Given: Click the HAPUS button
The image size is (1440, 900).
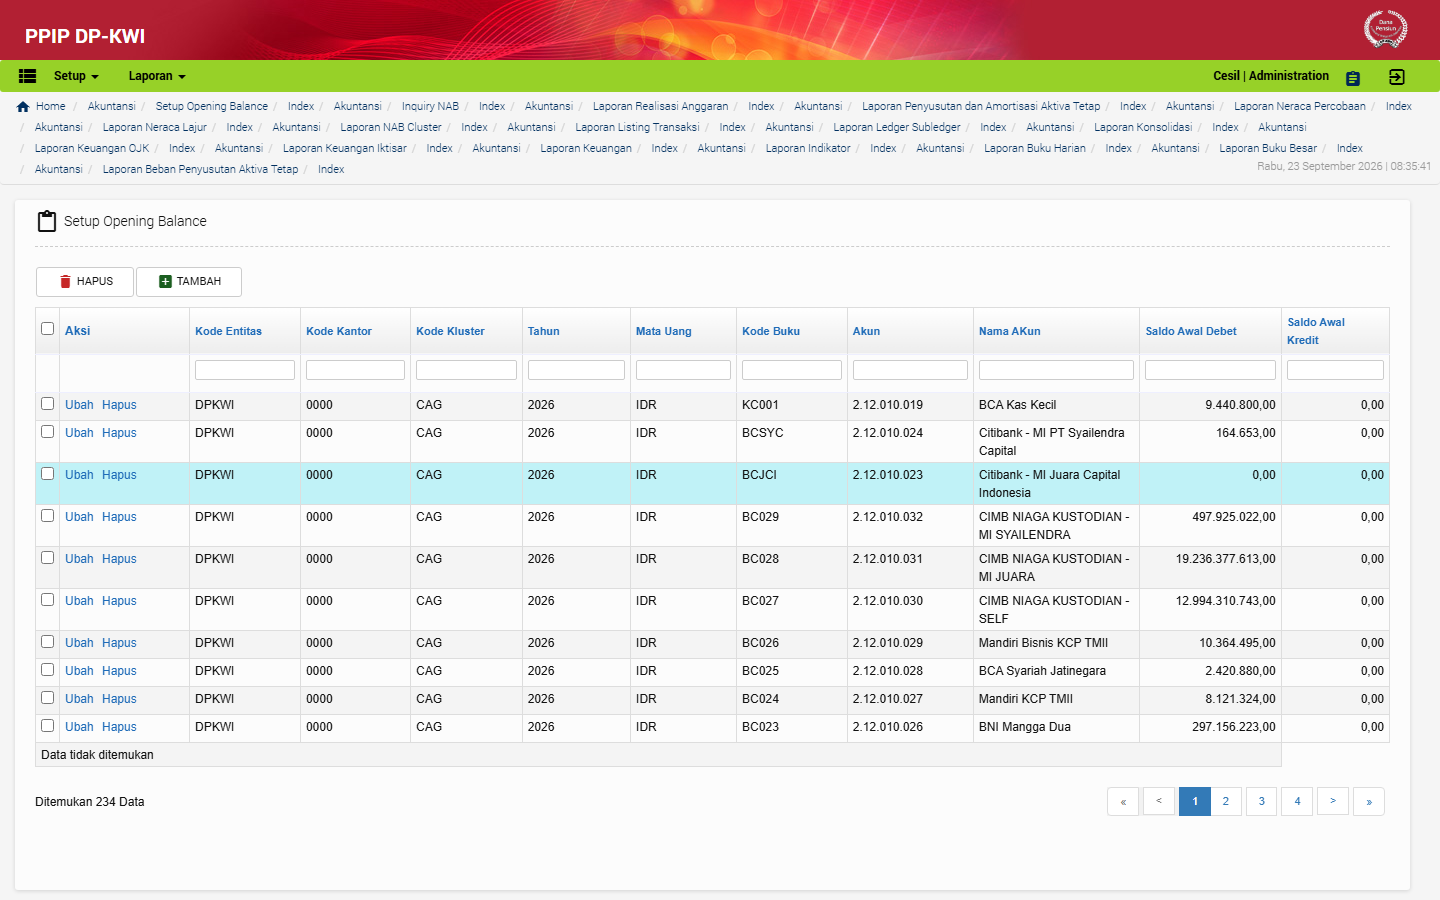Looking at the screenshot, I should (x=85, y=282).
